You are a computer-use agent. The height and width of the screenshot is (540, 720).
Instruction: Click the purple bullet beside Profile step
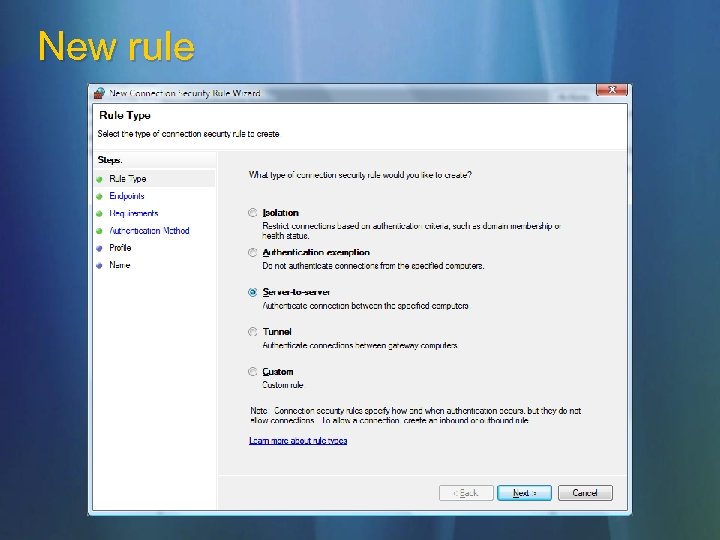click(x=99, y=248)
